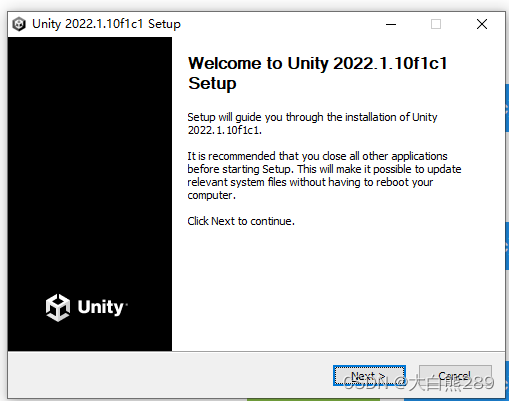Click the "Welcome to Unity 2022.1.10f1c1 Setup" heading
Image resolution: width=509 pixels, height=401 pixels.
point(317,73)
